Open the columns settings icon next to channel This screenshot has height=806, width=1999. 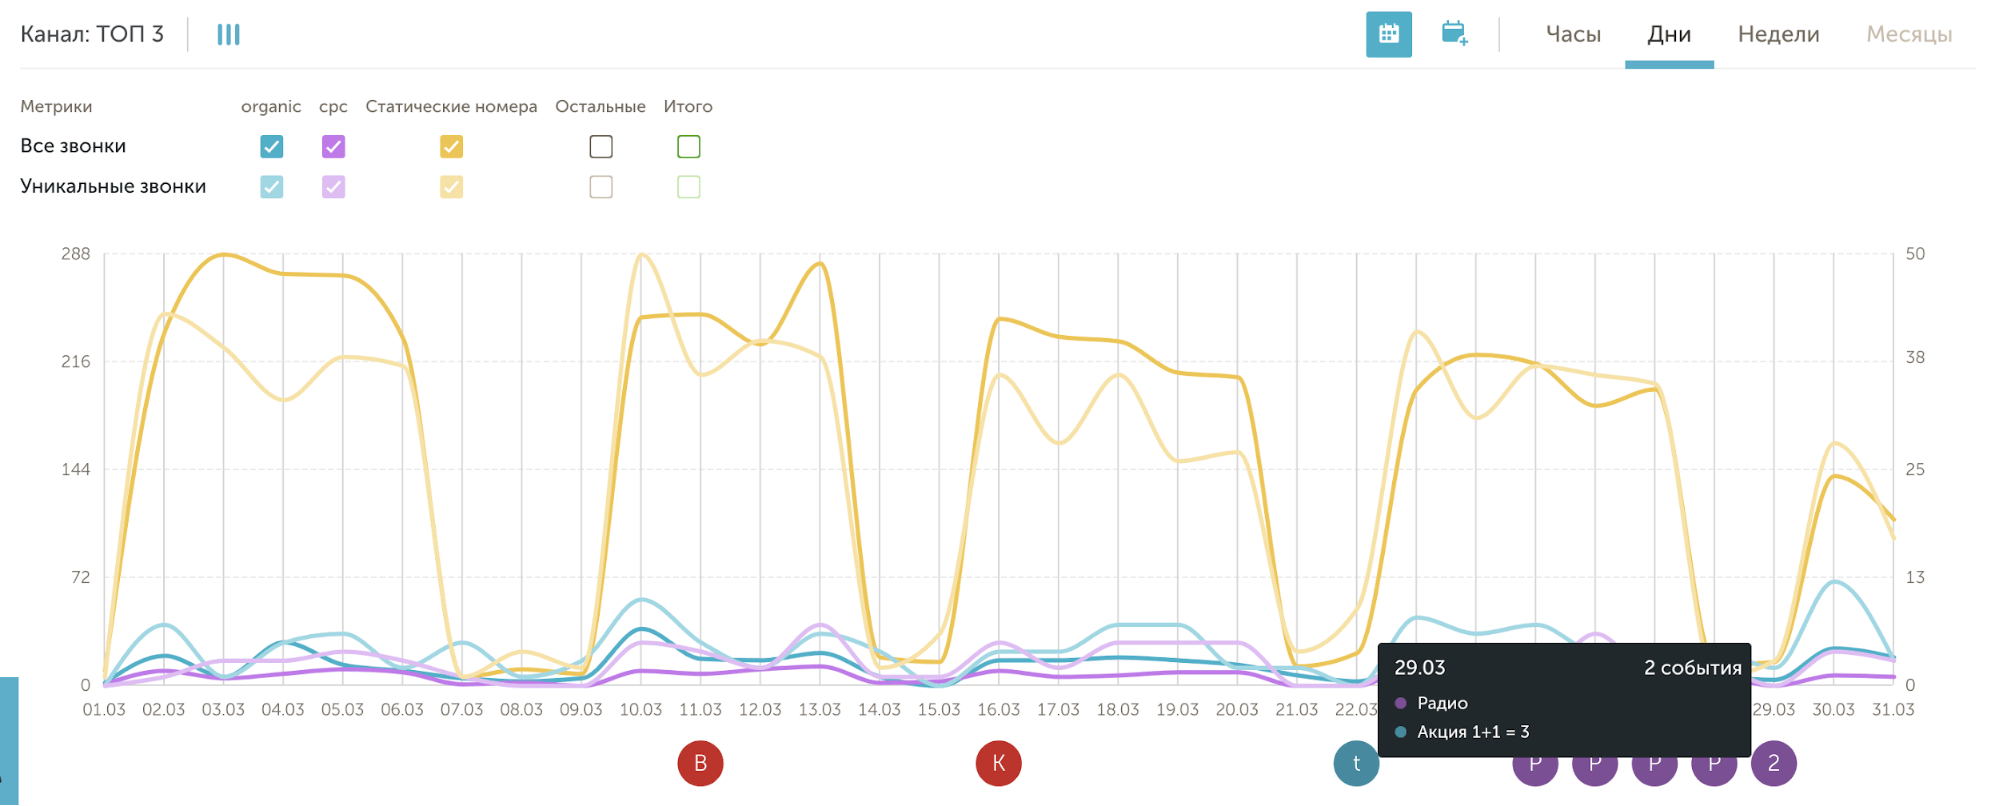tap(228, 35)
